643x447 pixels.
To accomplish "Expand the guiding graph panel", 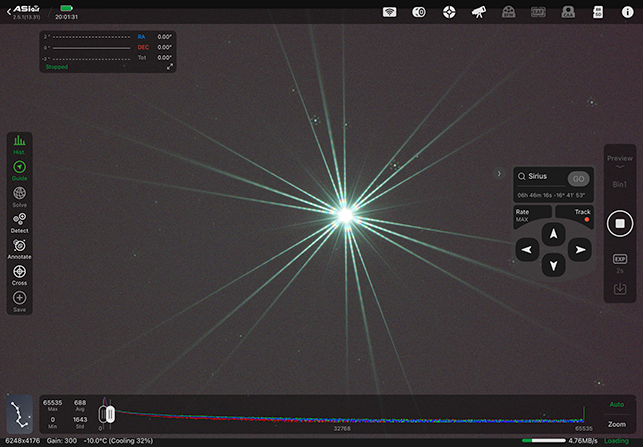I will [170, 67].
